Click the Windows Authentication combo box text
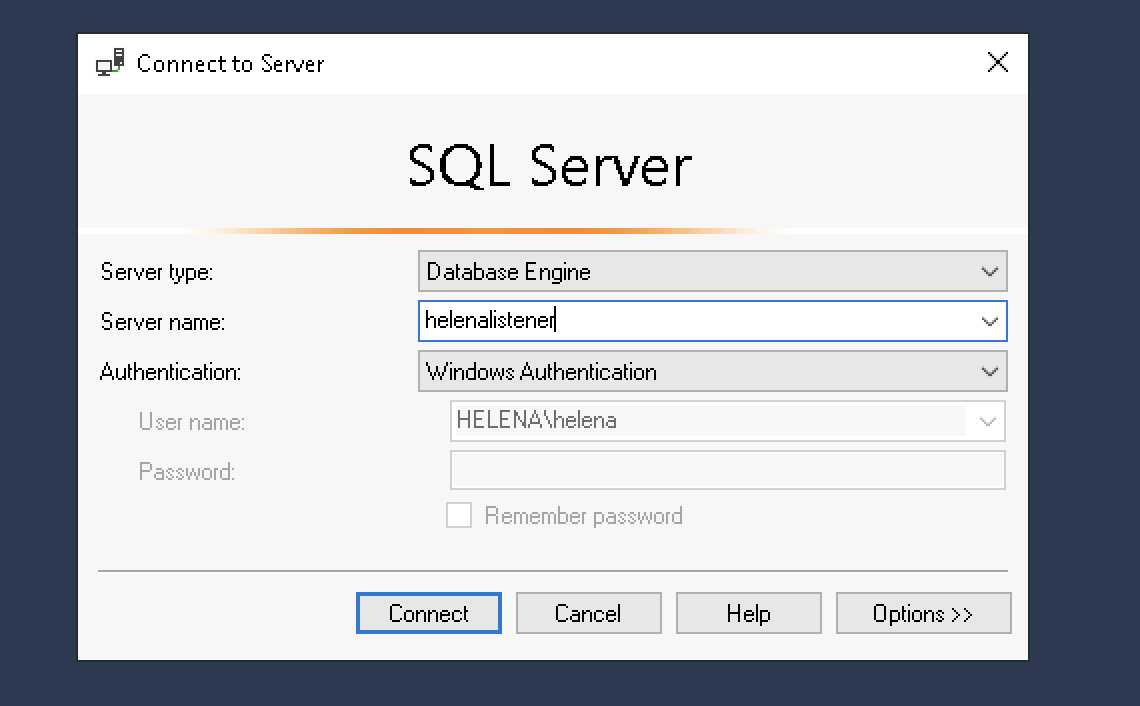Image resolution: width=1140 pixels, height=706 pixels. coord(541,372)
